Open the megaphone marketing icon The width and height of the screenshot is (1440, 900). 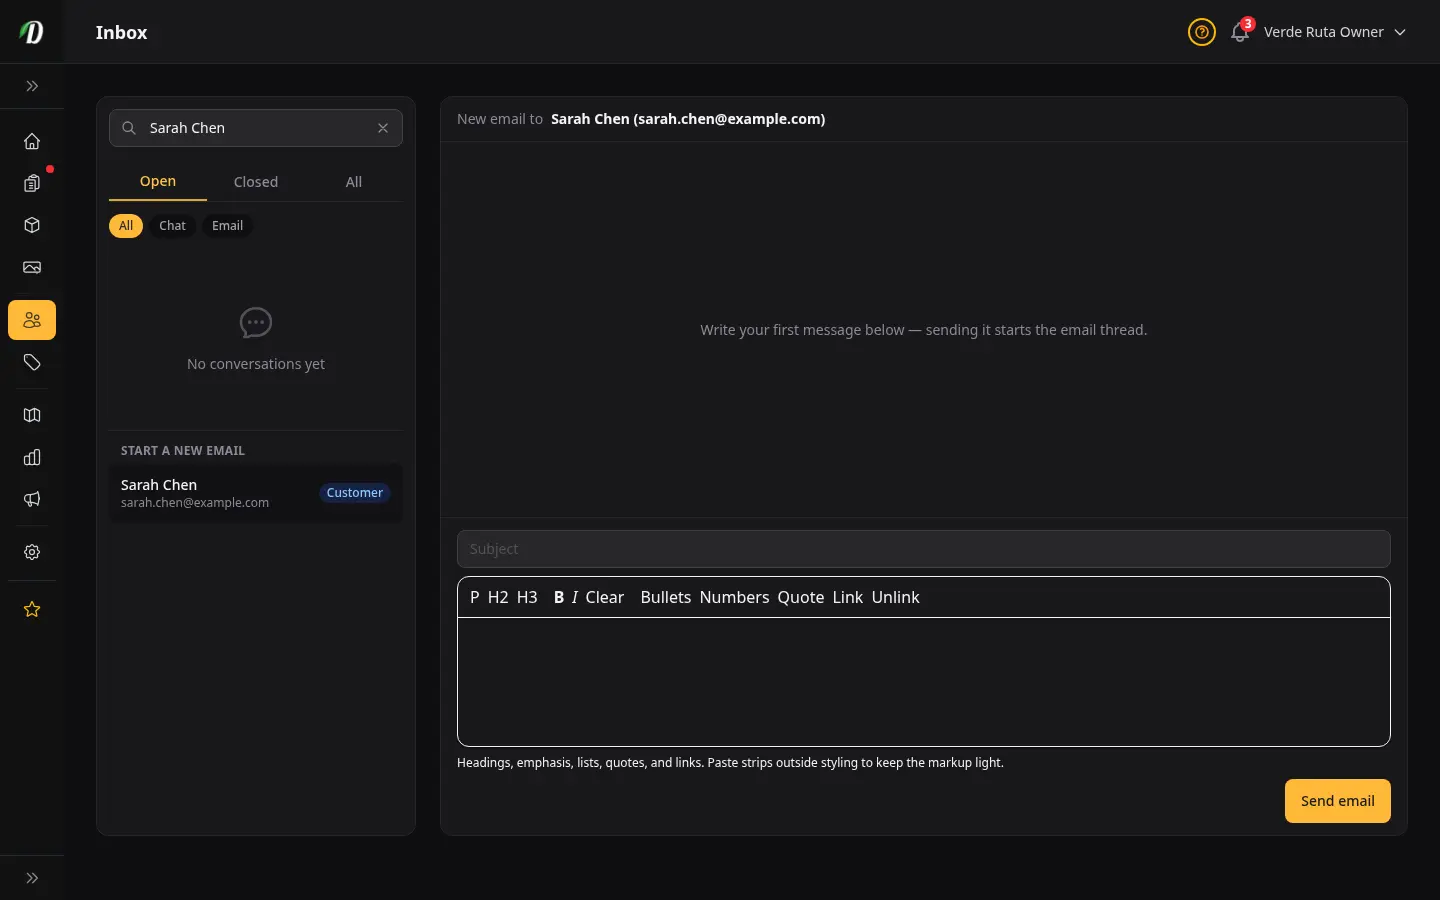point(32,499)
